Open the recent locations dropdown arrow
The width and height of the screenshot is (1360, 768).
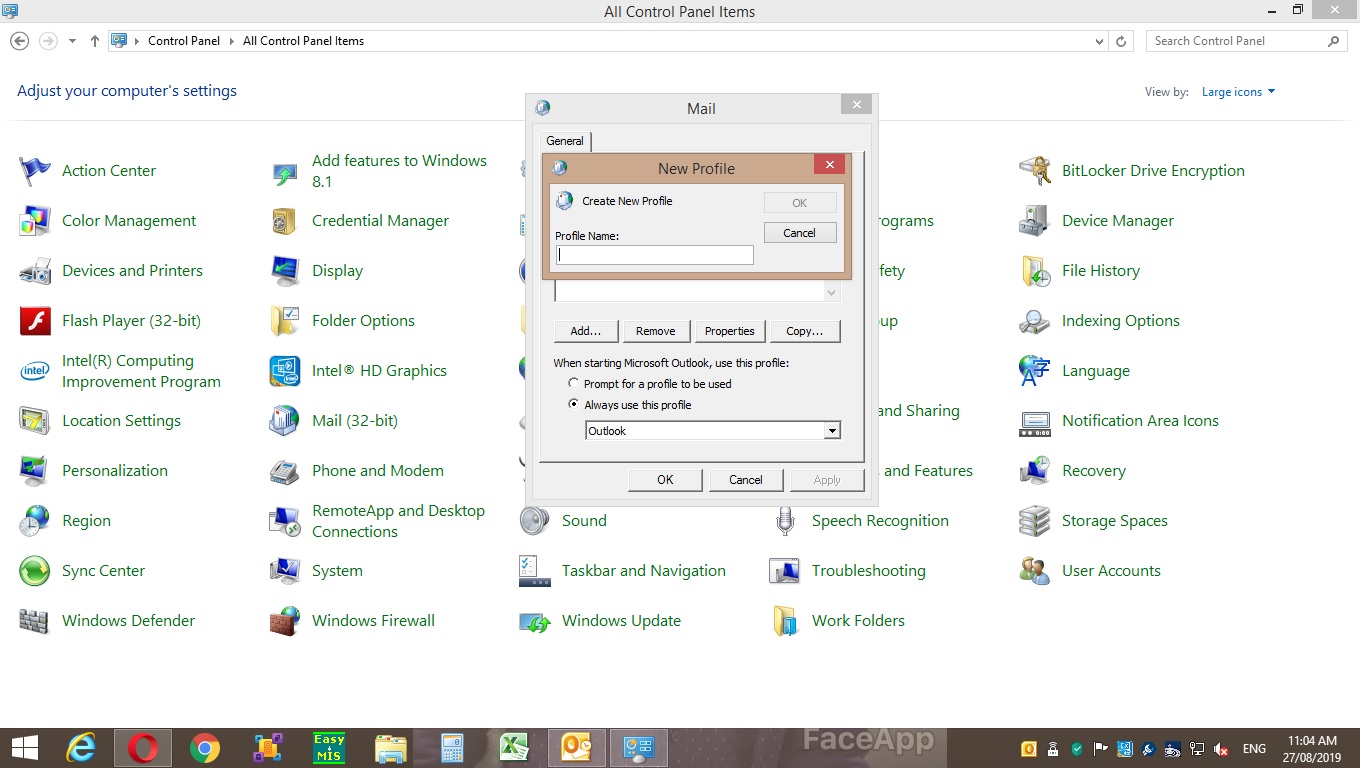pos(72,41)
